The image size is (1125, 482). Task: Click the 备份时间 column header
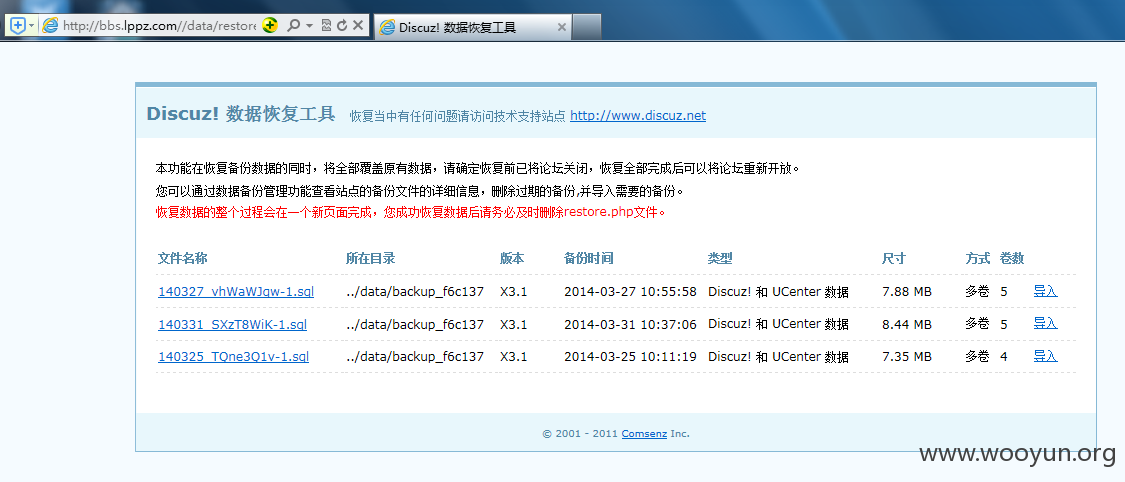click(x=589, y=258)
